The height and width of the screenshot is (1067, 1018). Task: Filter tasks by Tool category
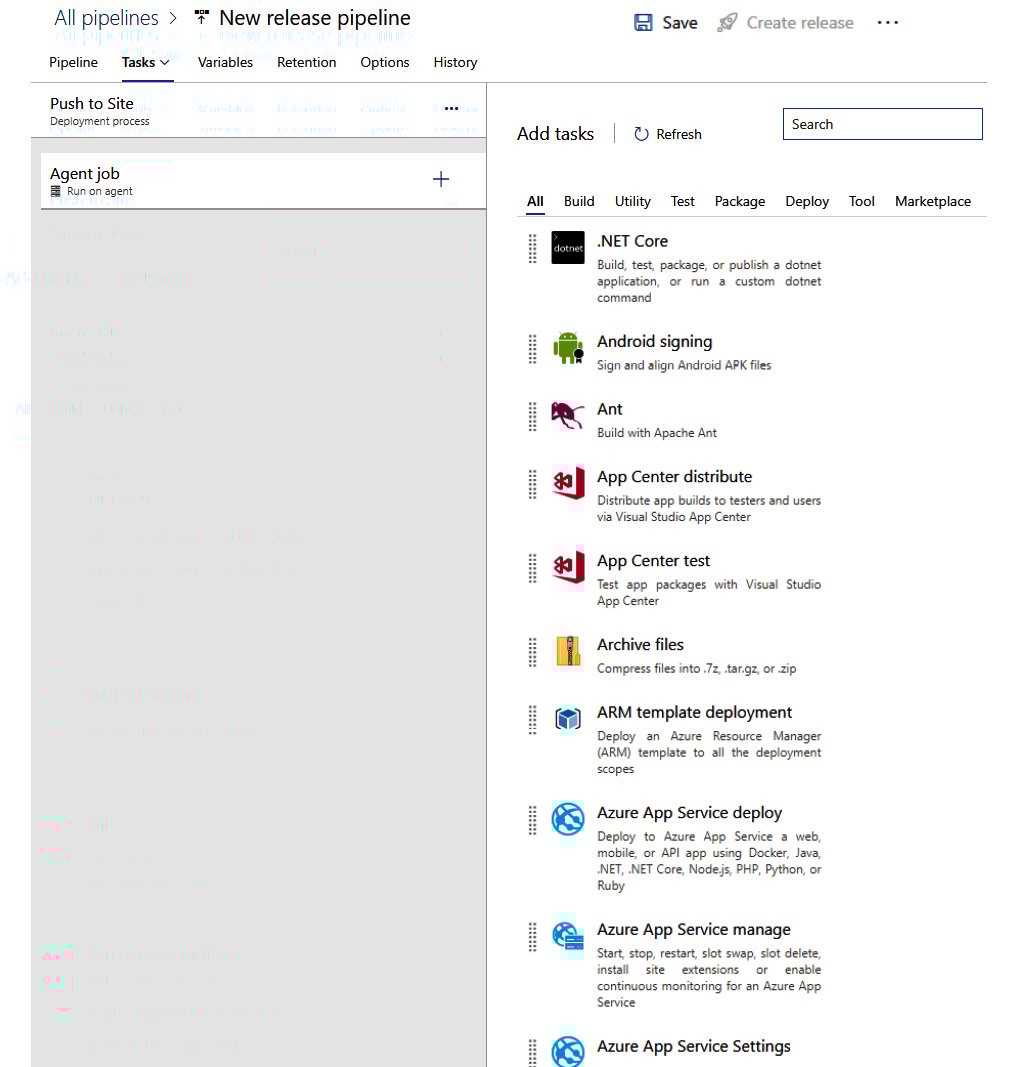click(x=861, y=201)
